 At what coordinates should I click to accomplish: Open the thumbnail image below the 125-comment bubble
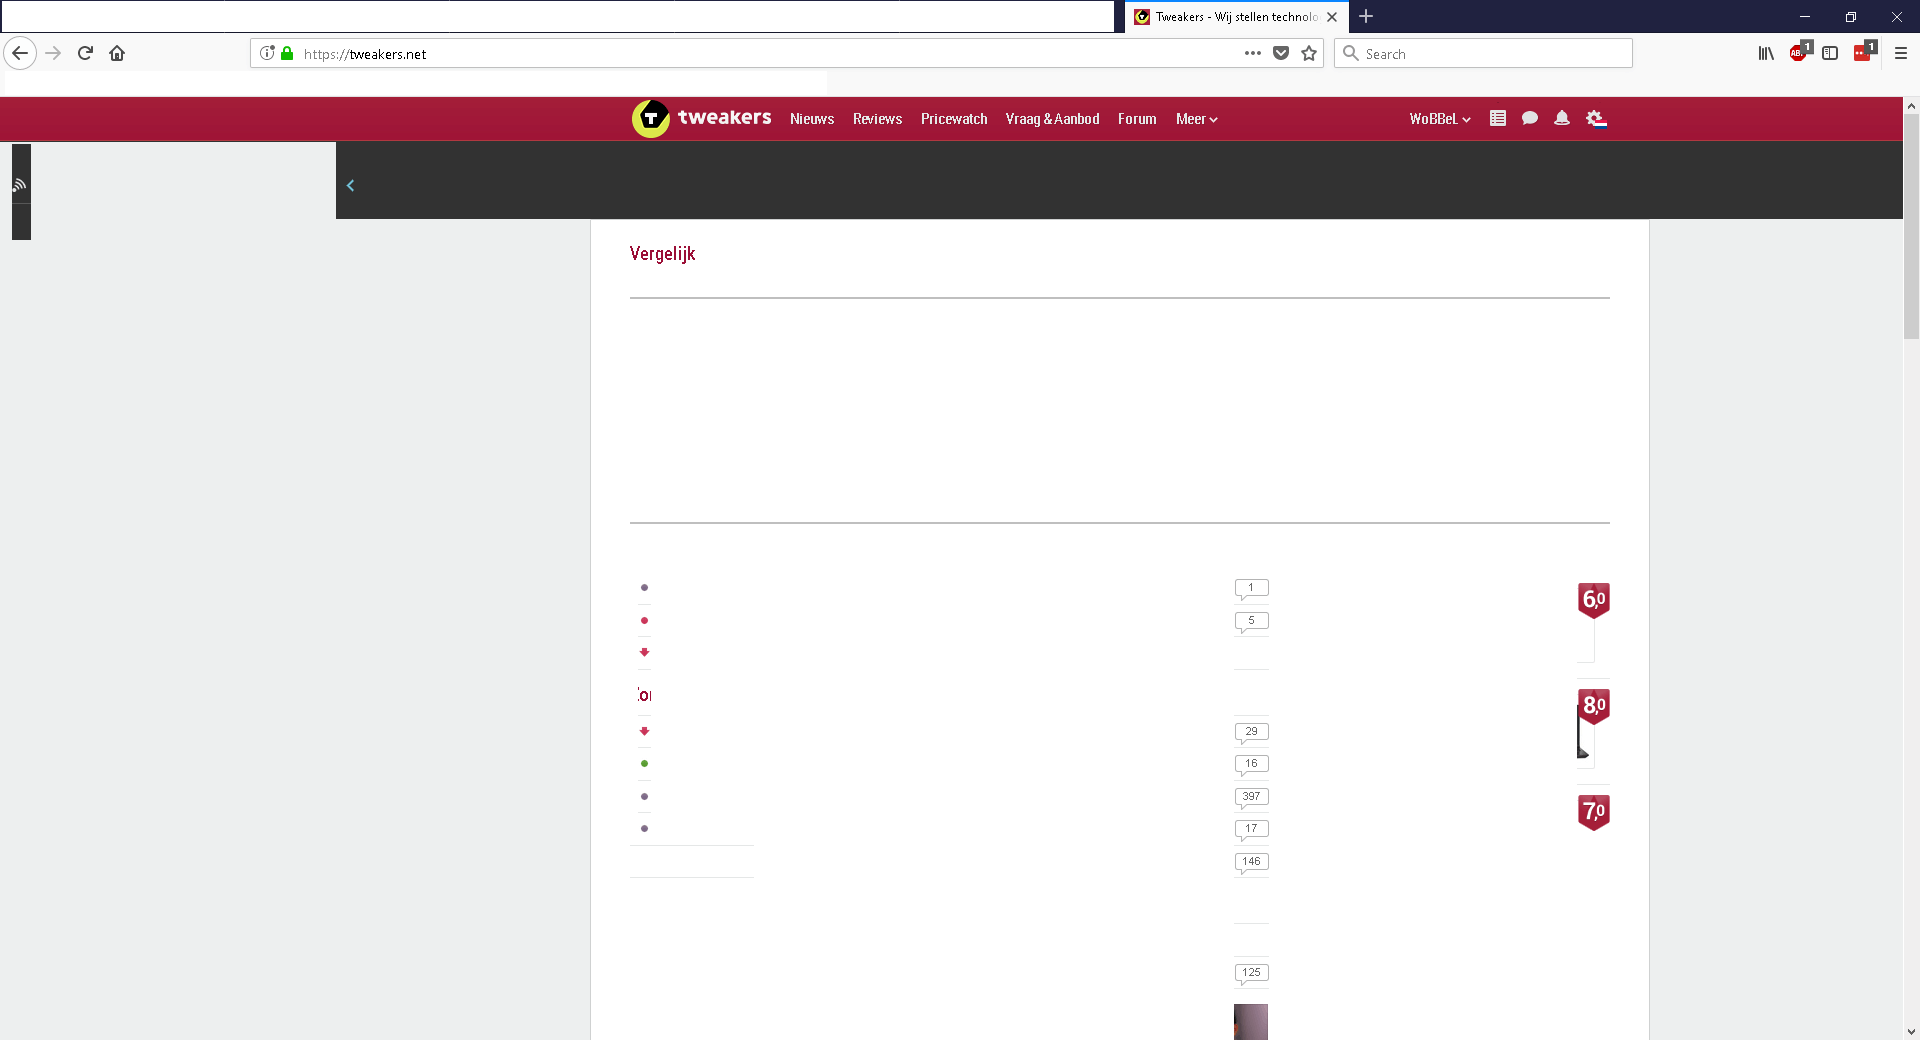click(1251, 1022)
